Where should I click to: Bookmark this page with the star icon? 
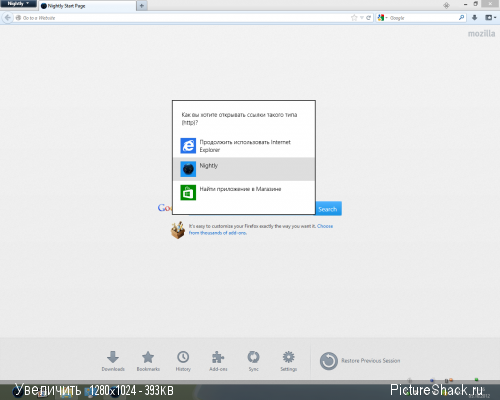[354, 18]
